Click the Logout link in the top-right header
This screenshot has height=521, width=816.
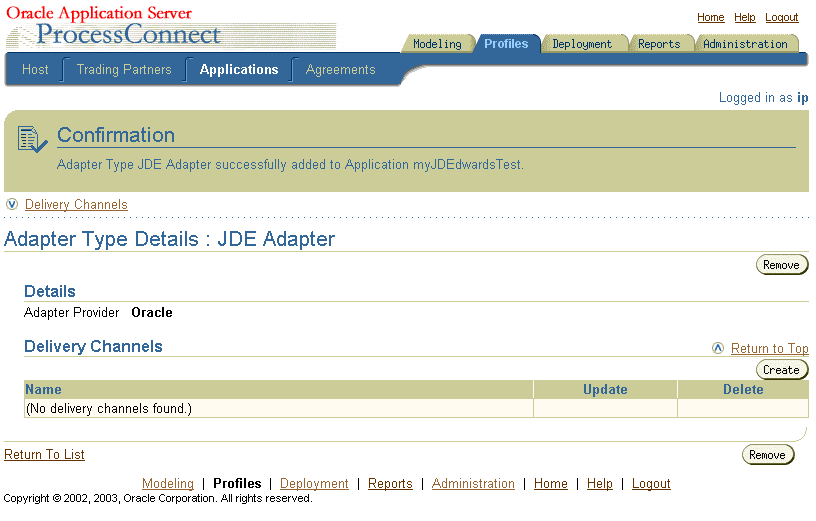[x=781, y=17]
